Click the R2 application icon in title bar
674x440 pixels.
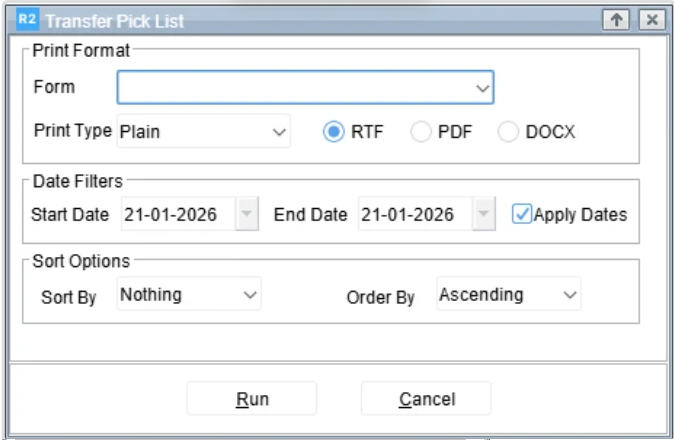tap(28, 20)
